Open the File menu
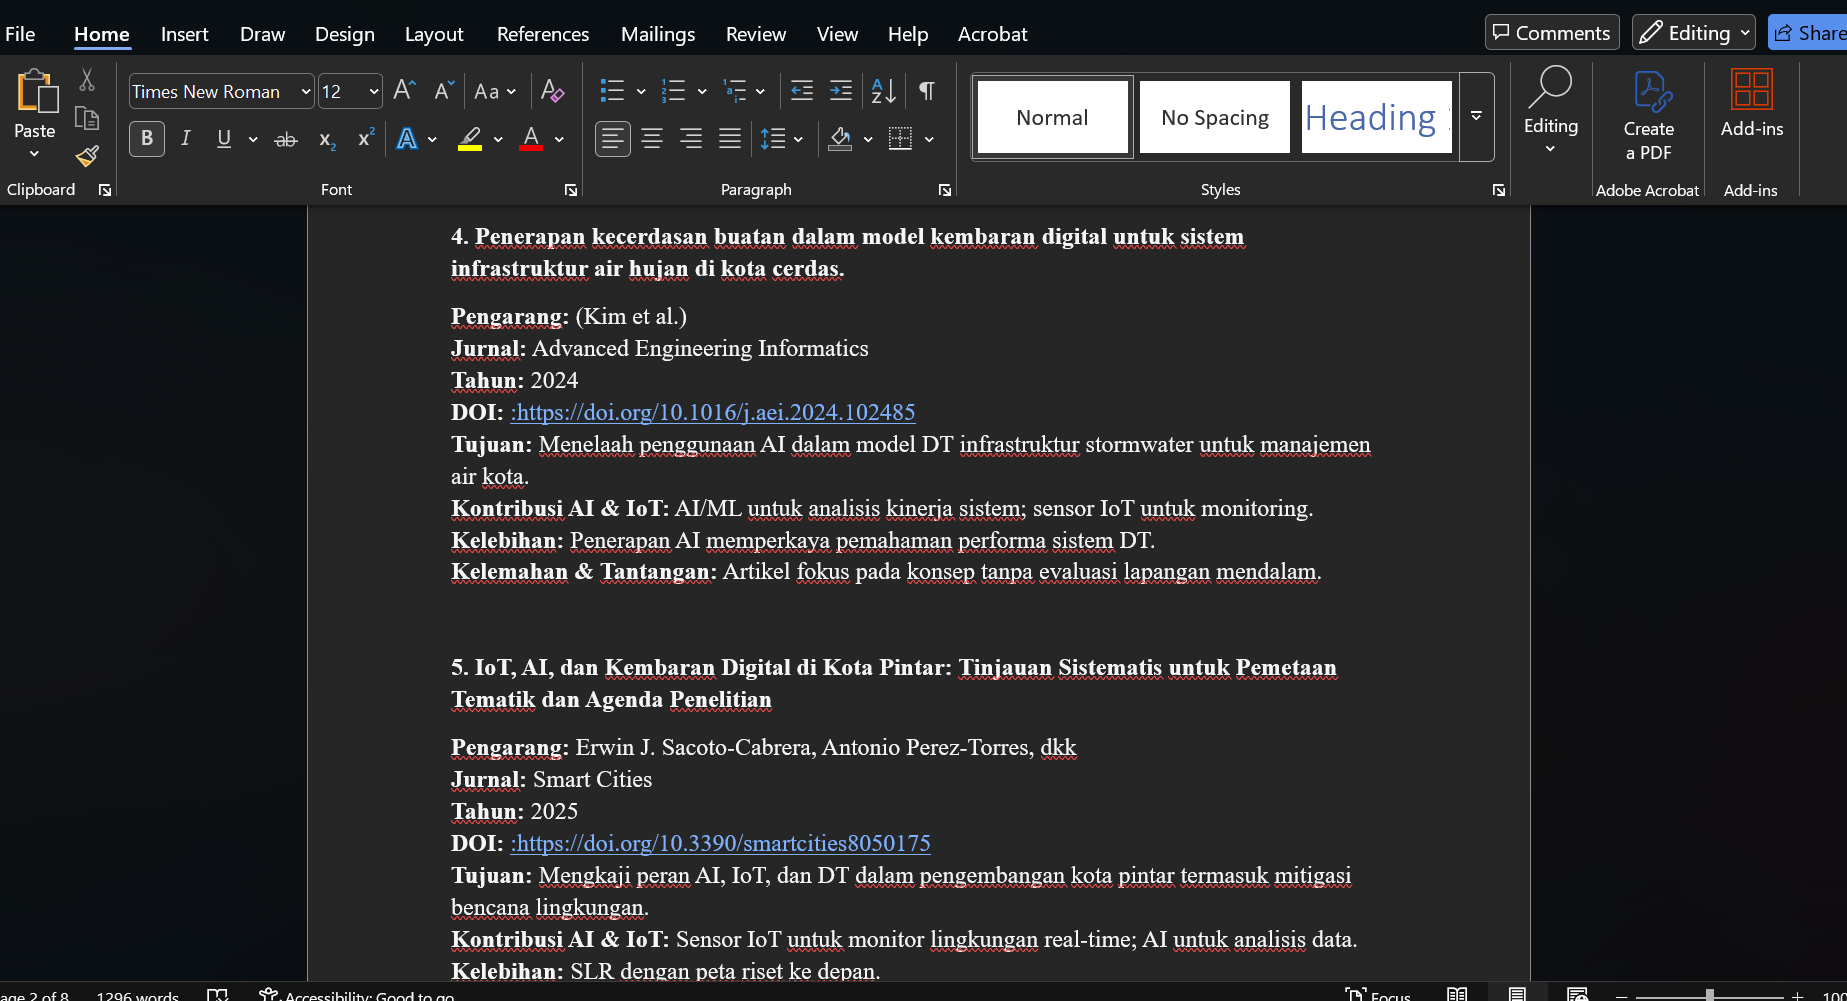The image size is (1847, 1001). click(x=20, y=34)
